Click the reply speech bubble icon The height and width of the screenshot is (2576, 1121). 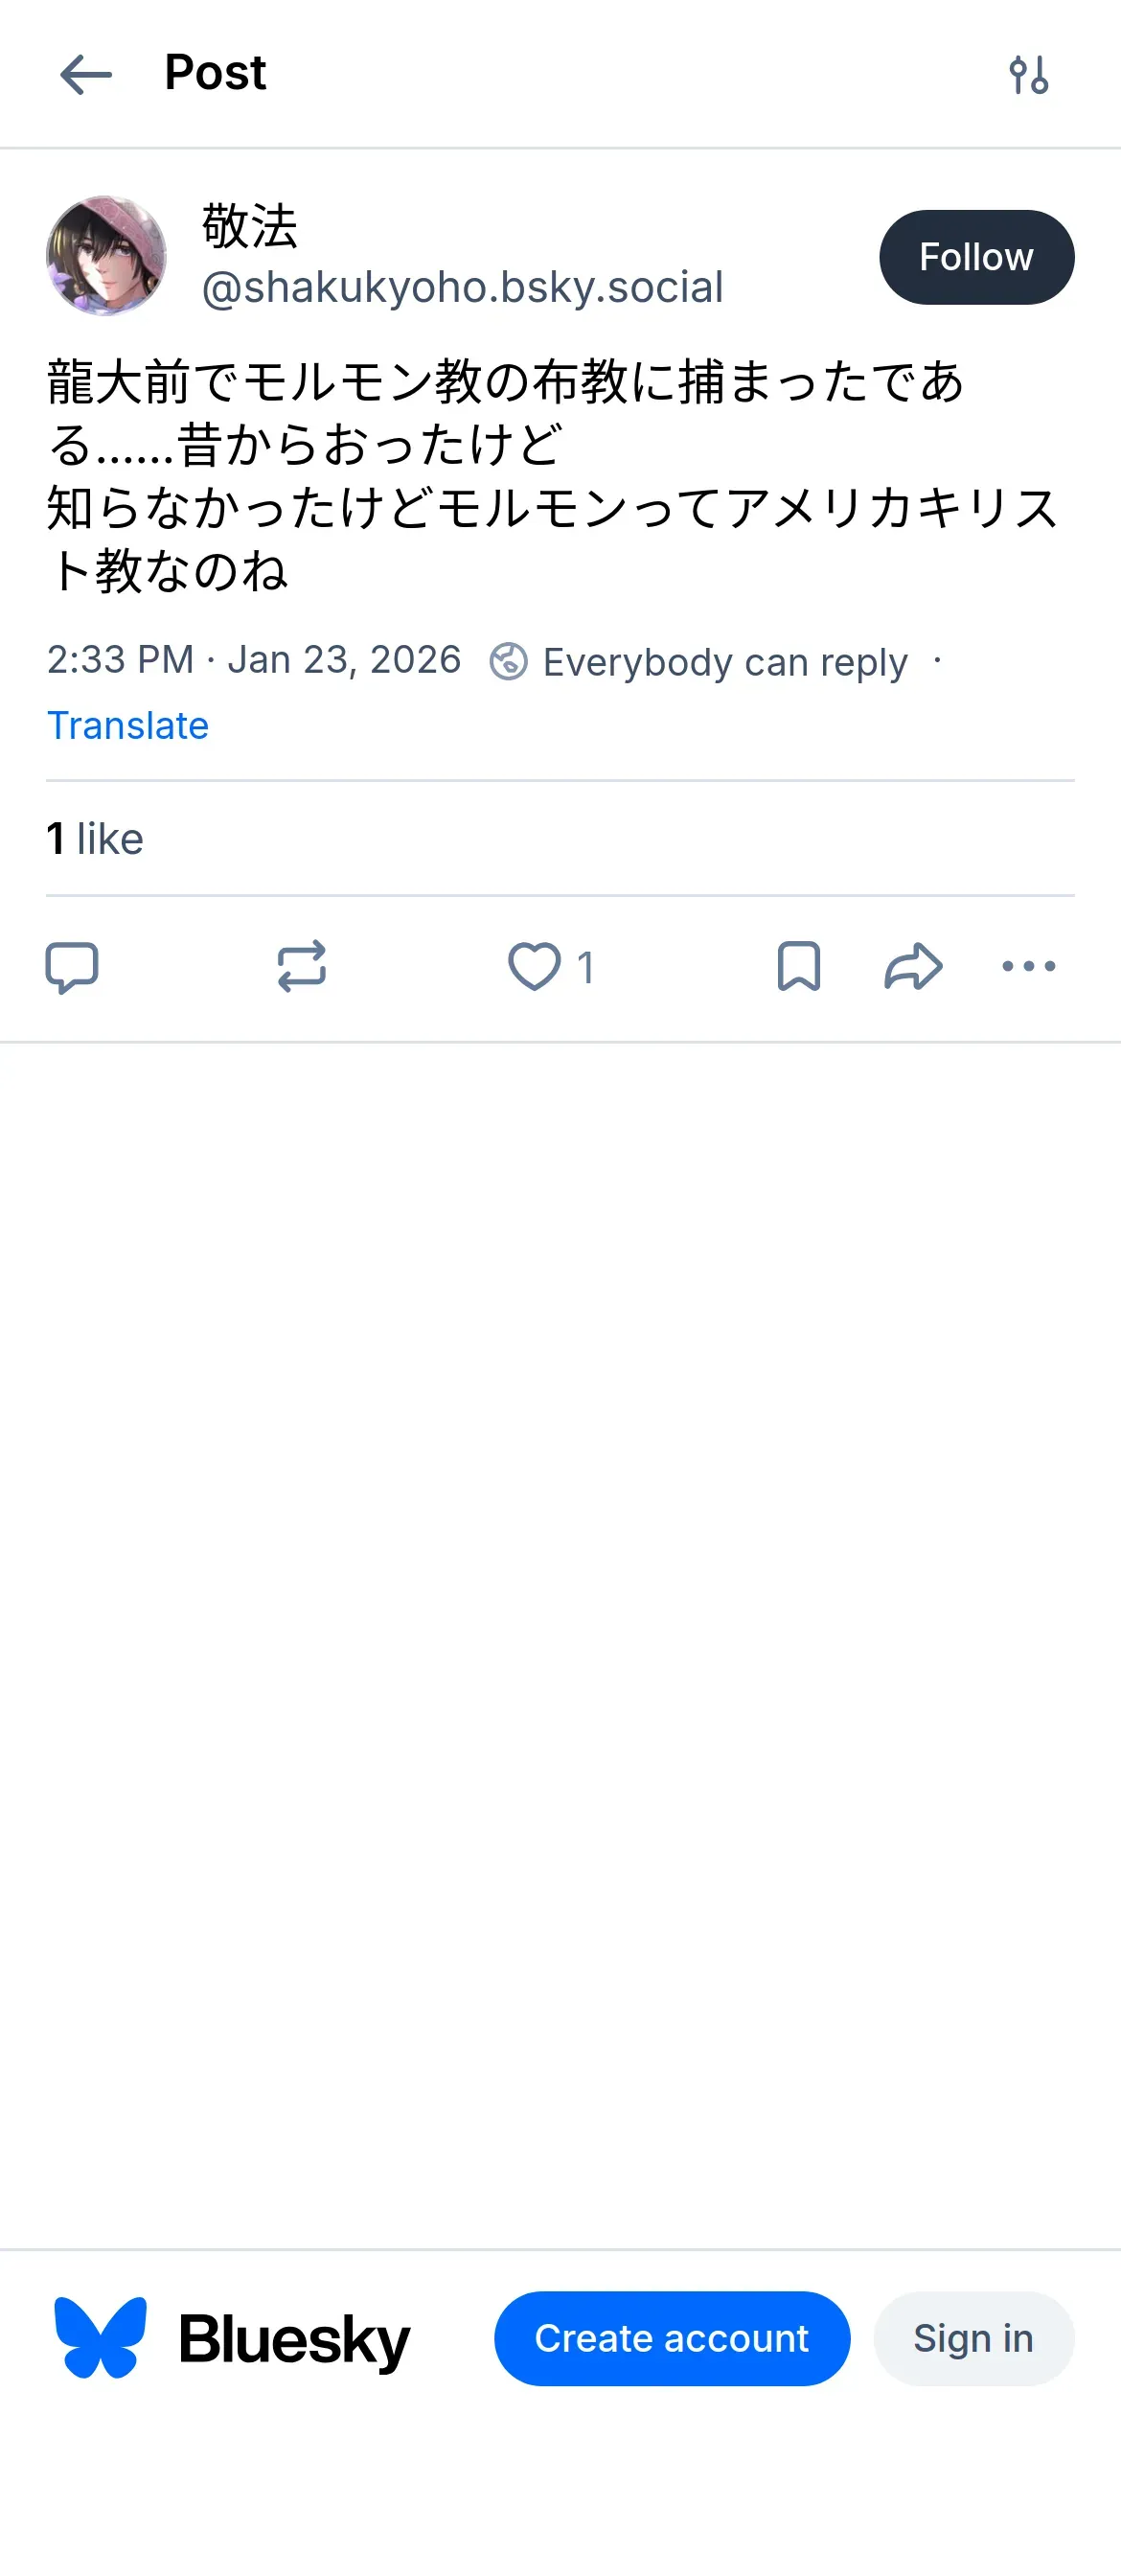tap(72, 967)
